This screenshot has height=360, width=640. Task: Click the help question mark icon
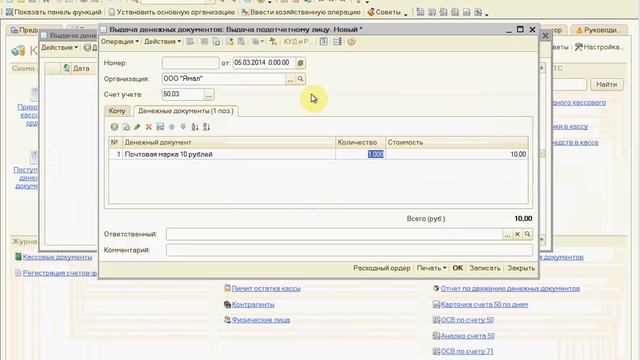point(351,42)
